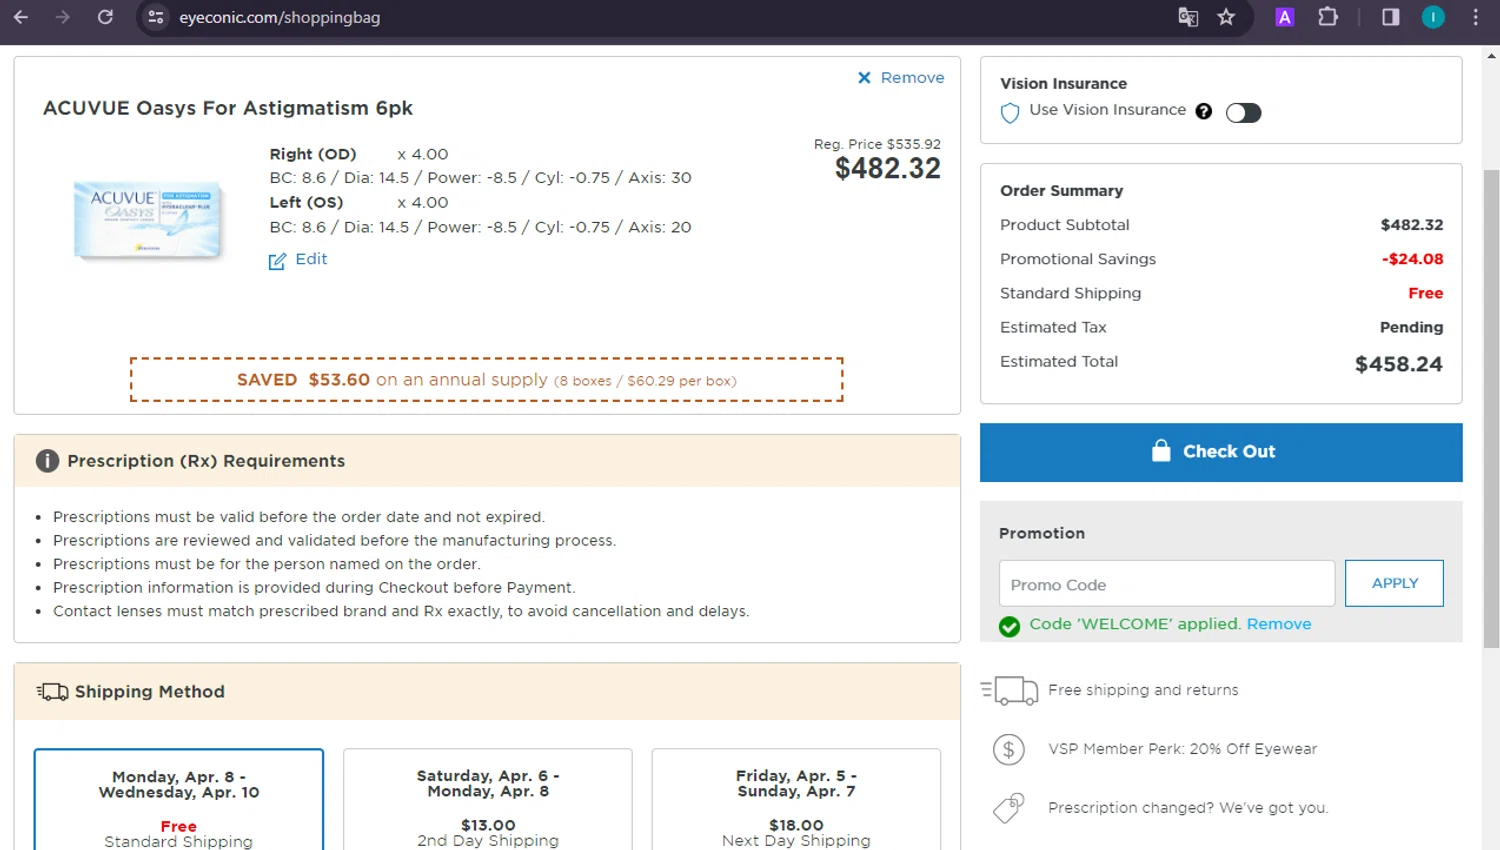This screenshot has width=1500, height=850.
Task: Select $13.00 2nd Day Shipping option
Action: click(x=488, y=800)
